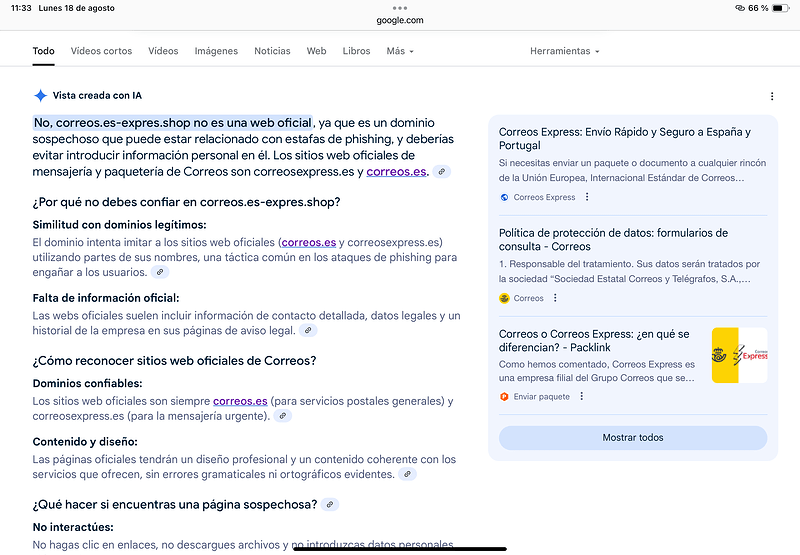Click the 'Vista creada con IA' label
800x555 pixels.
coord(97,95)
